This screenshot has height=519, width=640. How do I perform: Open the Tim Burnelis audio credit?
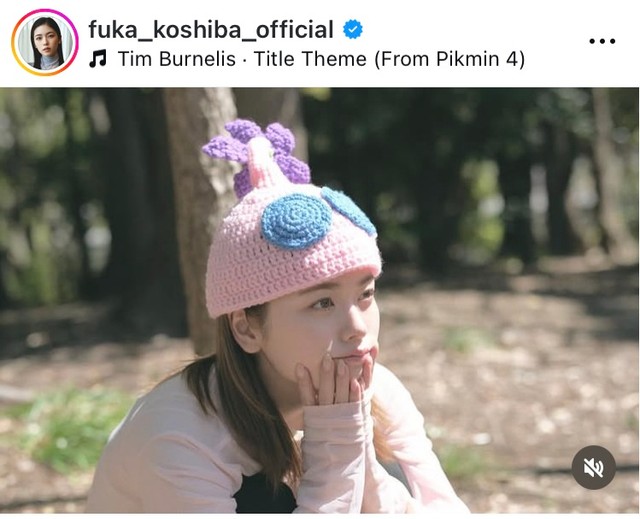(177, 59)
